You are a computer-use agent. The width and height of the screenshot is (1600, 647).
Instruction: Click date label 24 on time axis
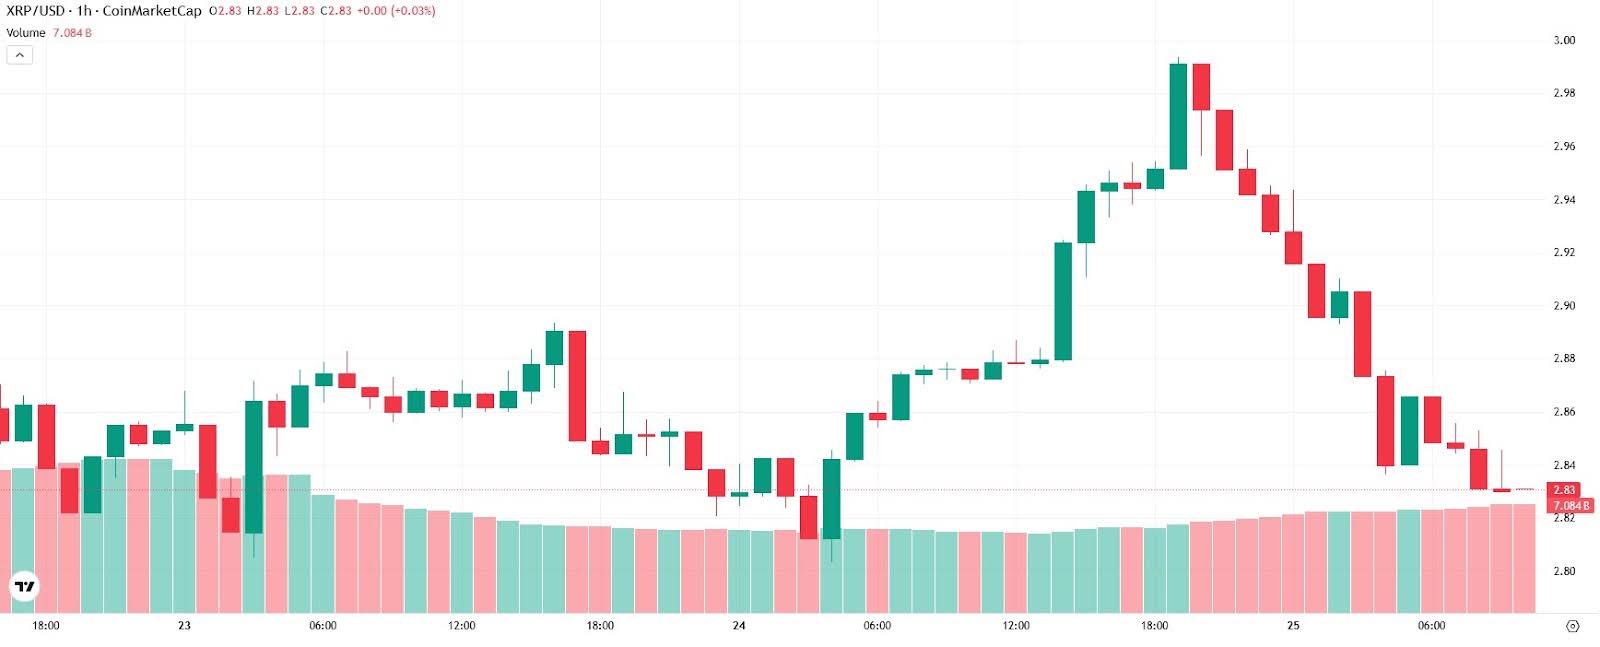(x=739, y=626)
